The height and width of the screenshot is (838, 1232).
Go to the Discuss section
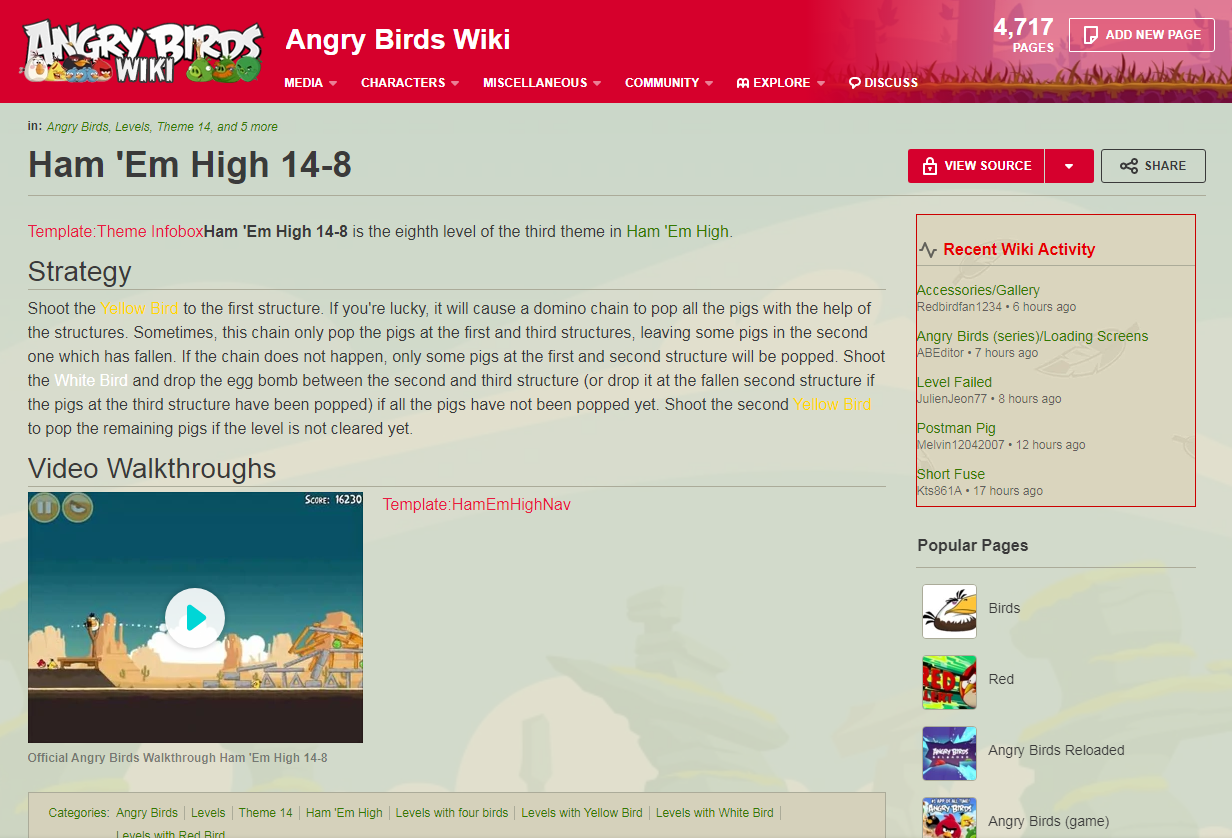coord(883,83)
